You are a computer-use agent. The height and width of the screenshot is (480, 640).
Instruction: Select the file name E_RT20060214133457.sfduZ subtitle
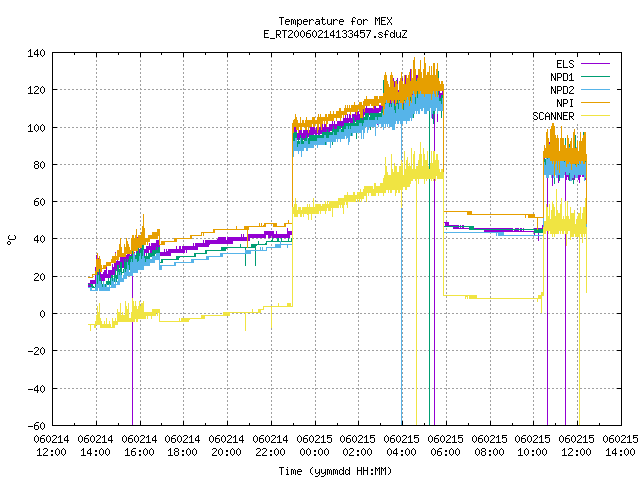pos(336,34)
